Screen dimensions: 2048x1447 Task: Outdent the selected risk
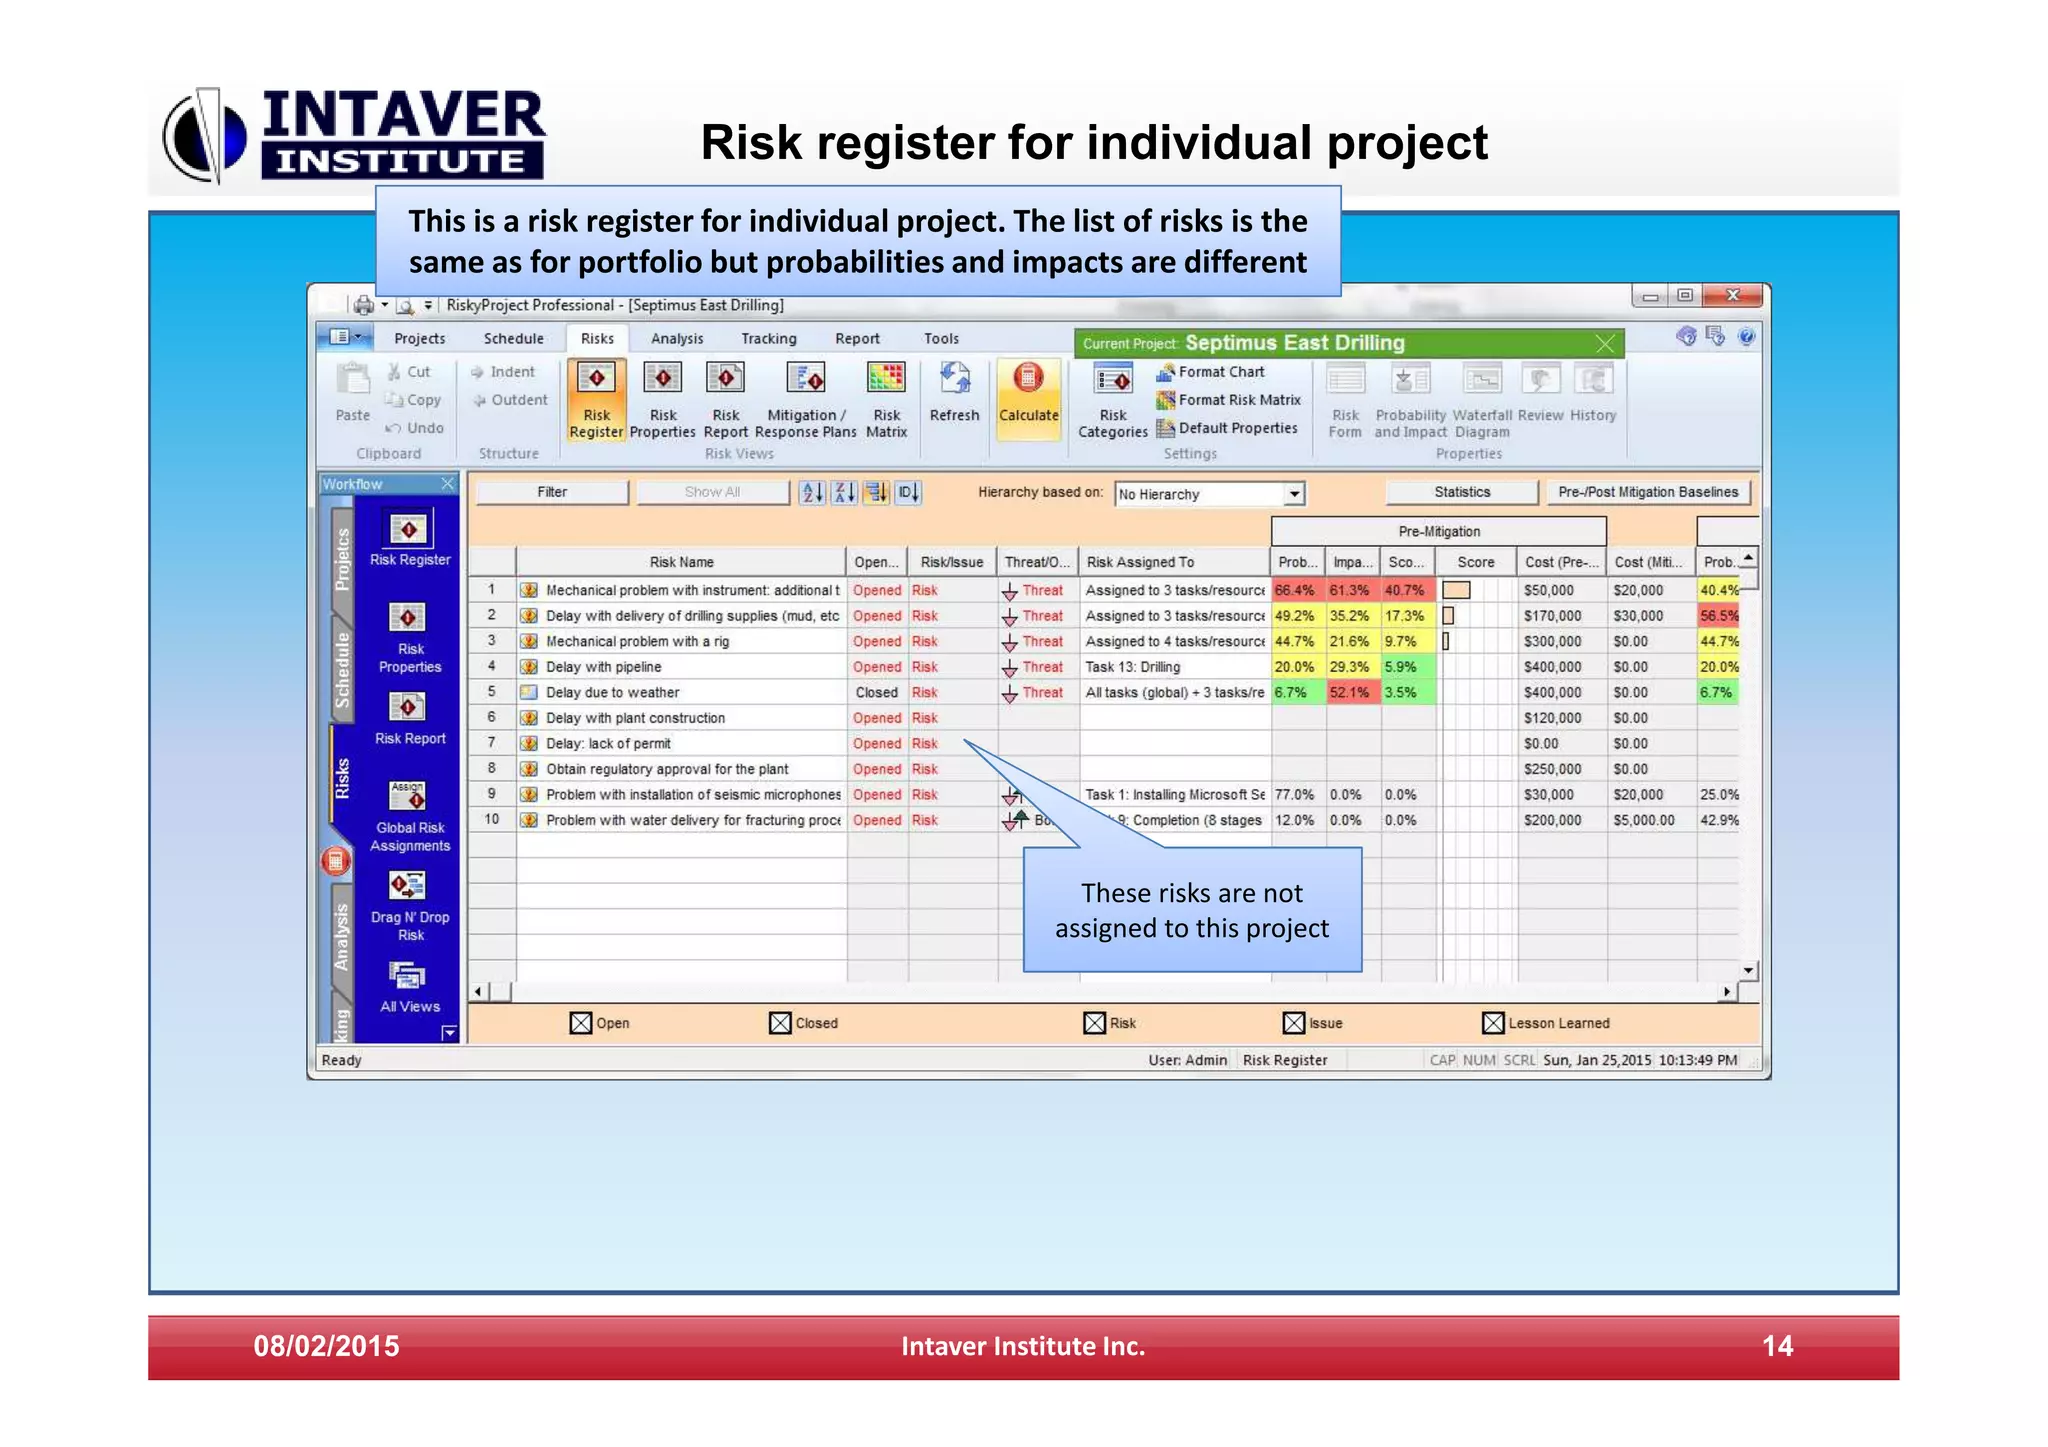pyautogui.click(x=509, y=400)
